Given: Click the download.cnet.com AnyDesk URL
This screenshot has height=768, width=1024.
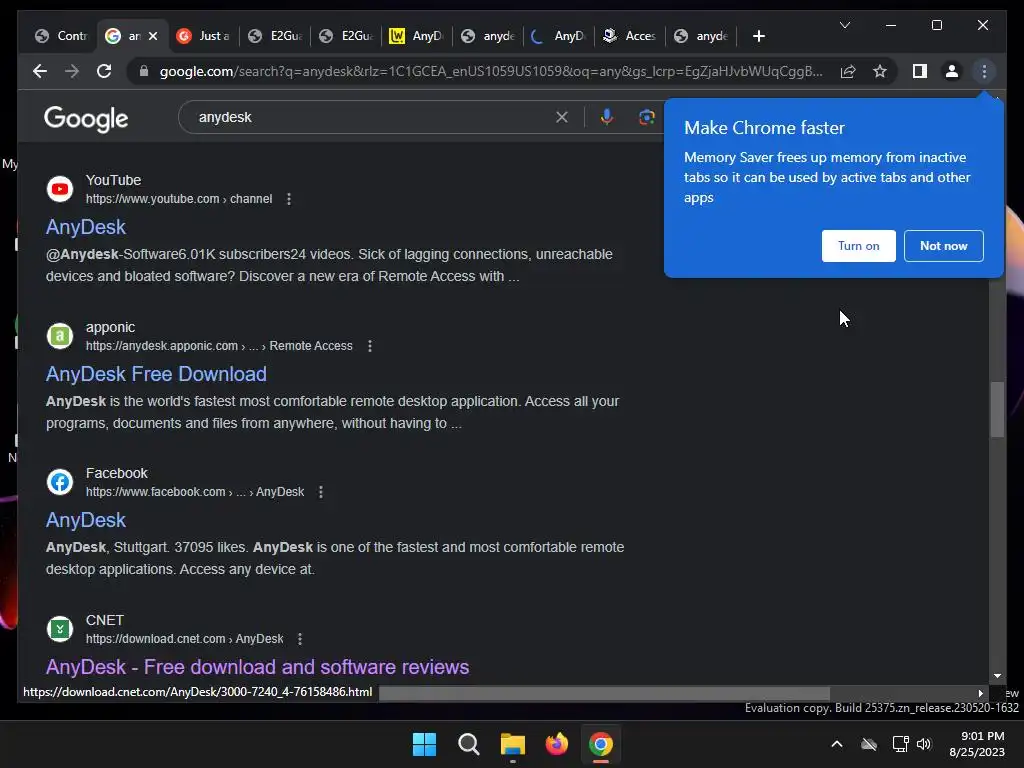Looking at the screenshot, I should point(184,639).
